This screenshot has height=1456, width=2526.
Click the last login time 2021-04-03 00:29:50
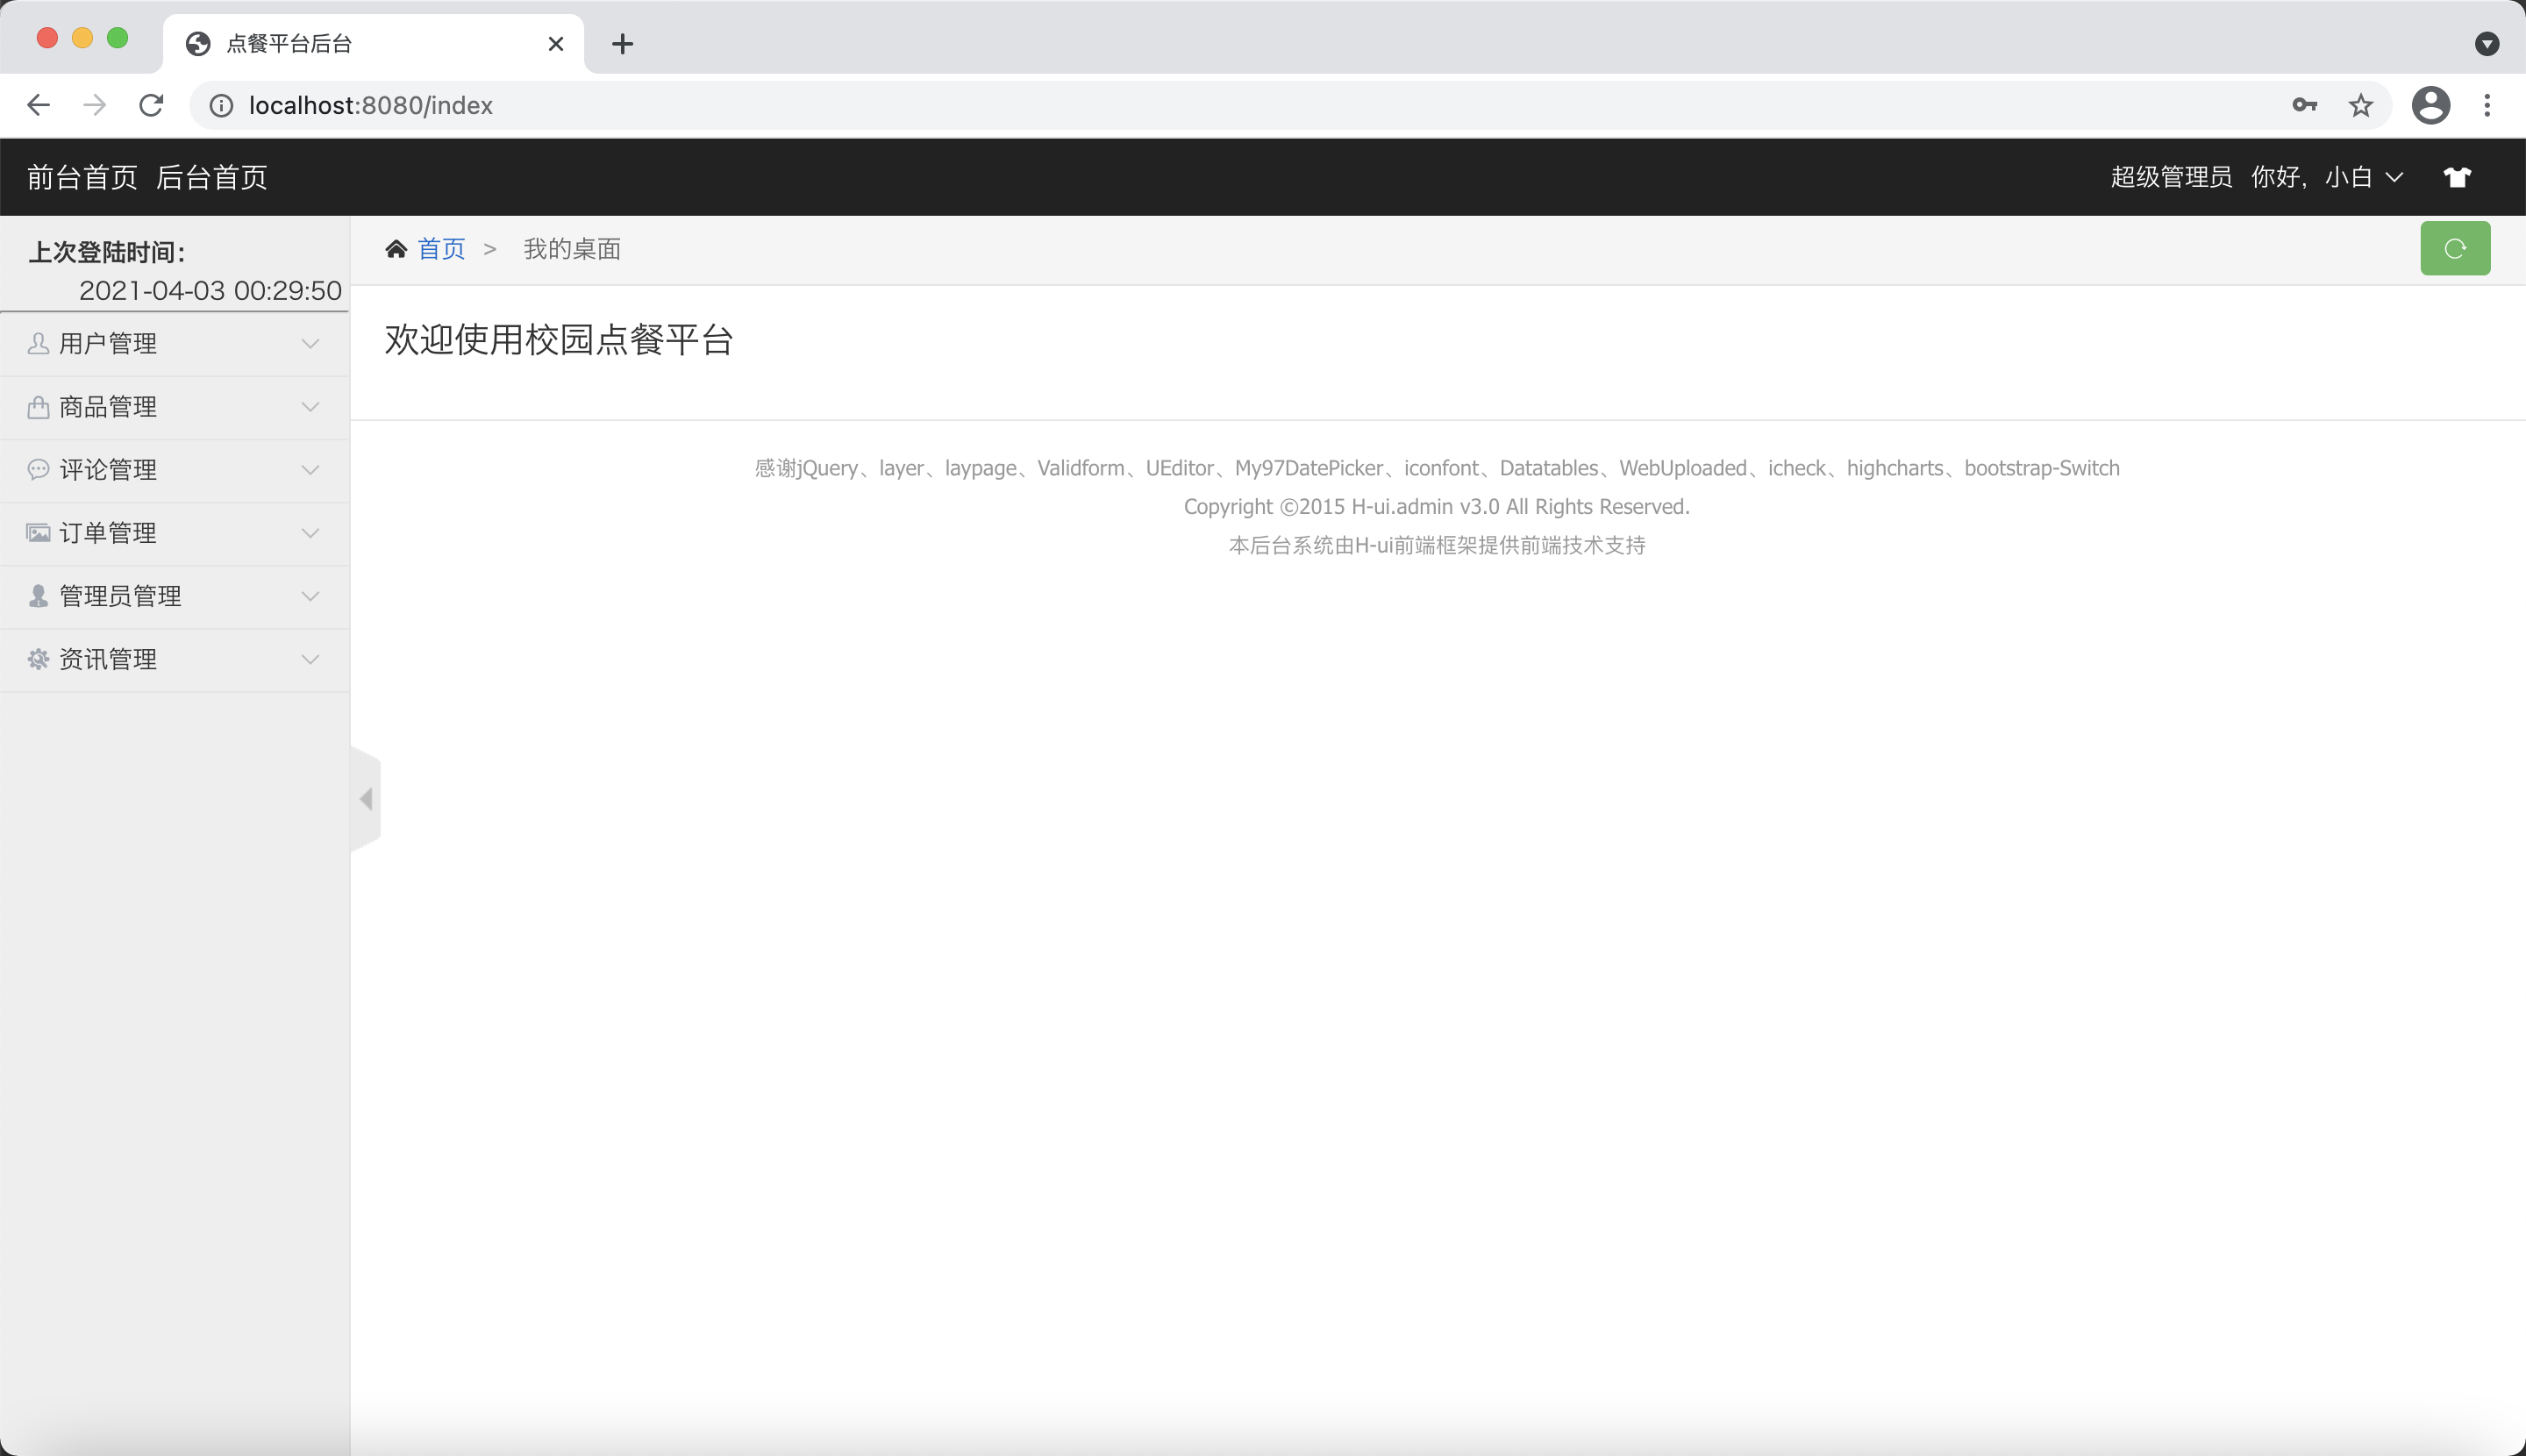[210, 290]
